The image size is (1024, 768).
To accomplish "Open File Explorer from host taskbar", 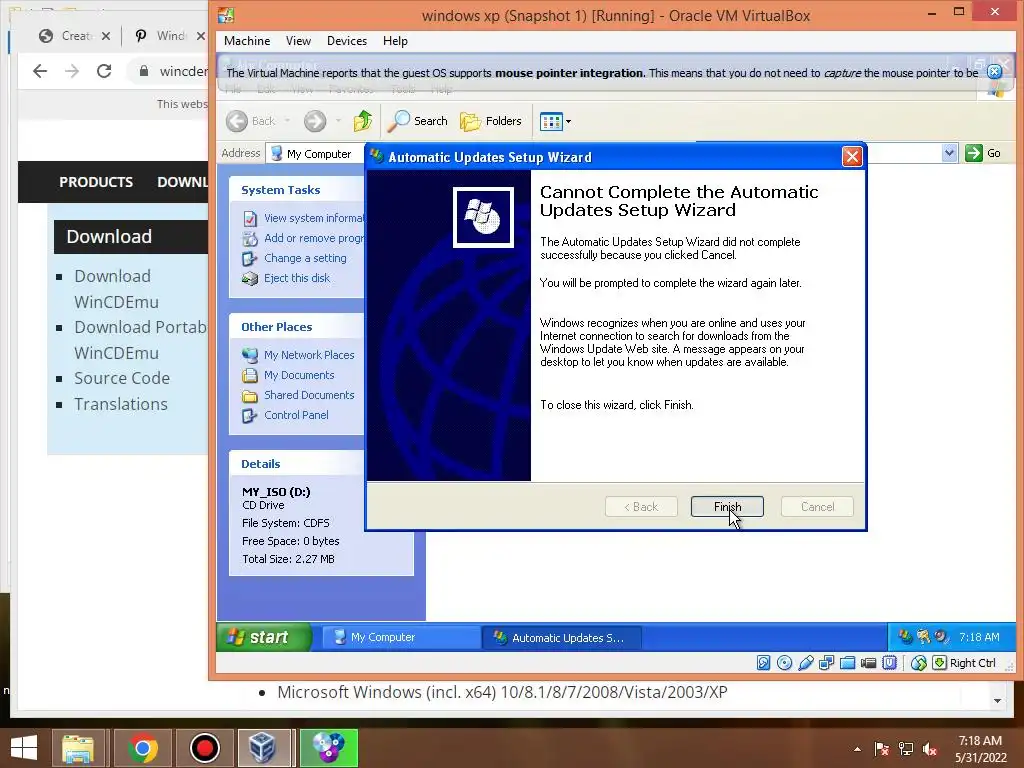I will coord(78,748).
